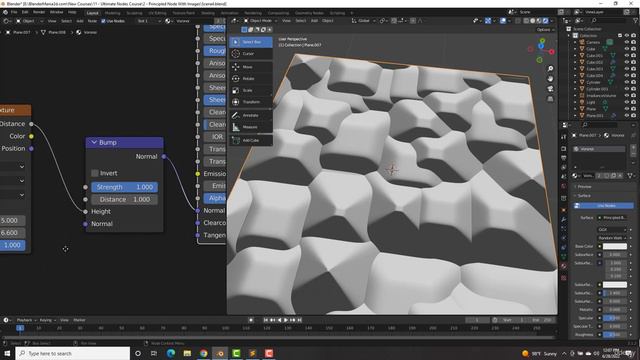Image resolution: width=640 pixels, height=360 pixels.
Task: Click Voronoi node field showing 6.600
Action: pos(12,233)
